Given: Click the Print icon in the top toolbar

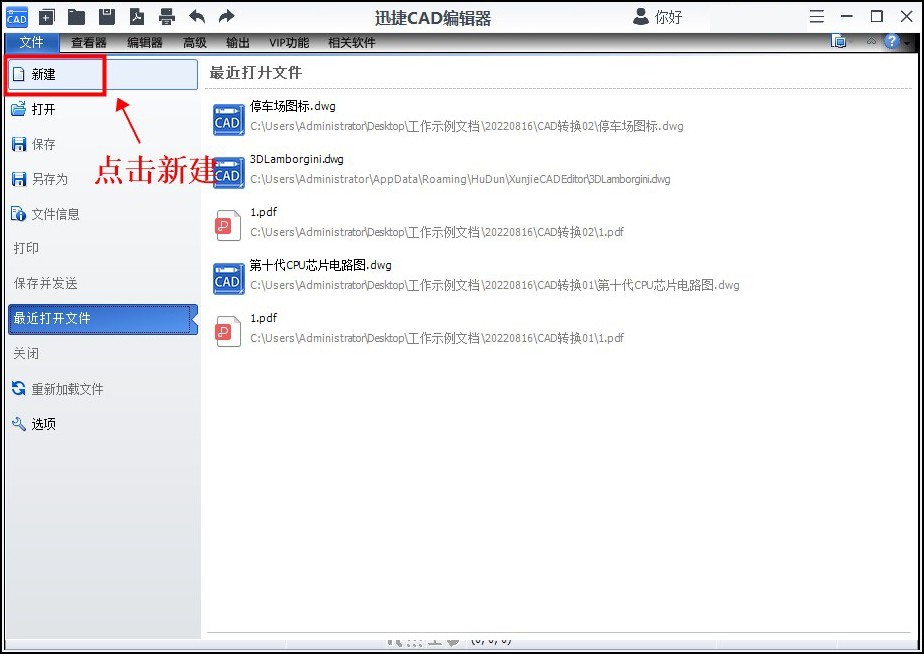Looking at the screenshot, I should 167,16.
